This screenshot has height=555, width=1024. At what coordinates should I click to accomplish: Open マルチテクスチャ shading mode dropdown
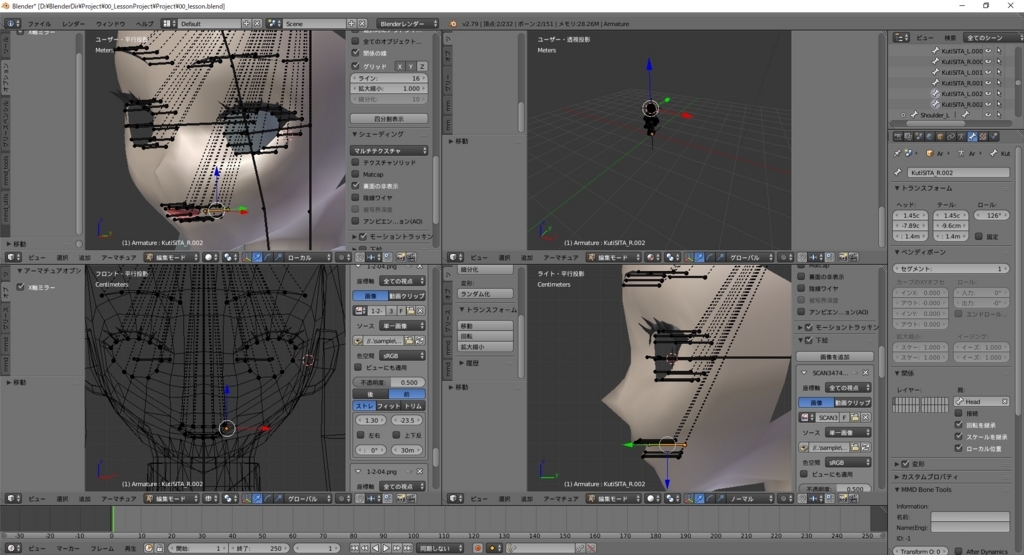point(389,151)
